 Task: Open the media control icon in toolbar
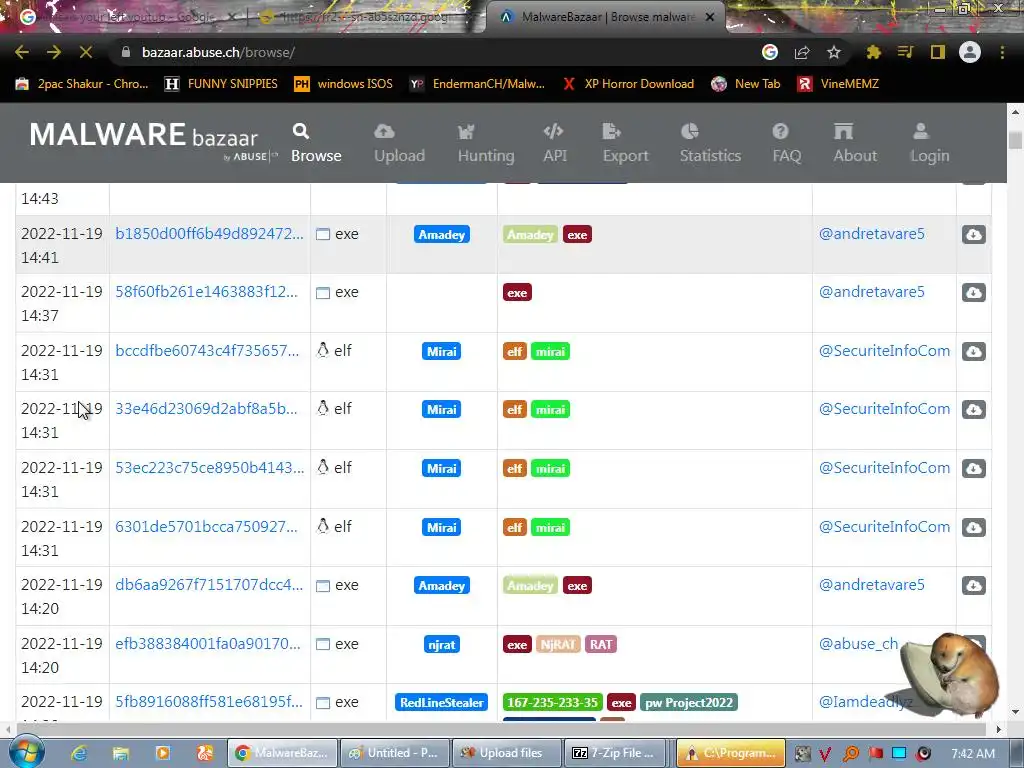[905, 52]
